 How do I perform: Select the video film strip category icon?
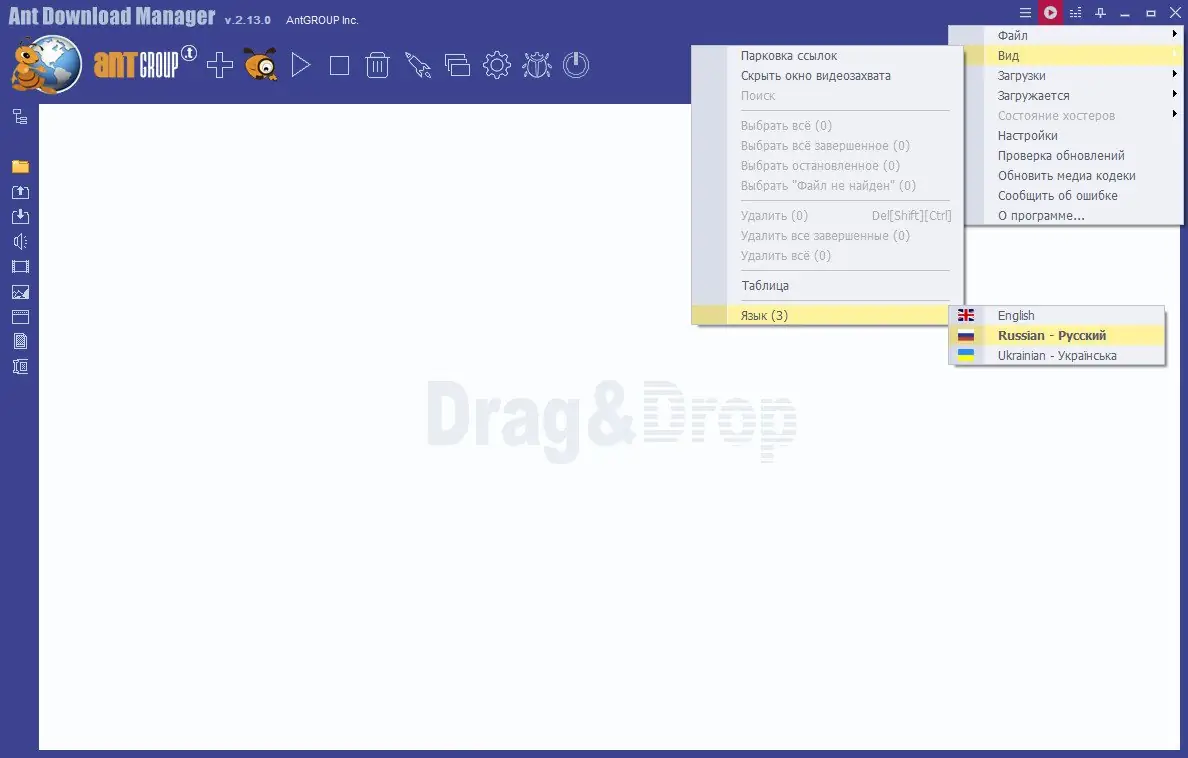(x=20, y=267)
